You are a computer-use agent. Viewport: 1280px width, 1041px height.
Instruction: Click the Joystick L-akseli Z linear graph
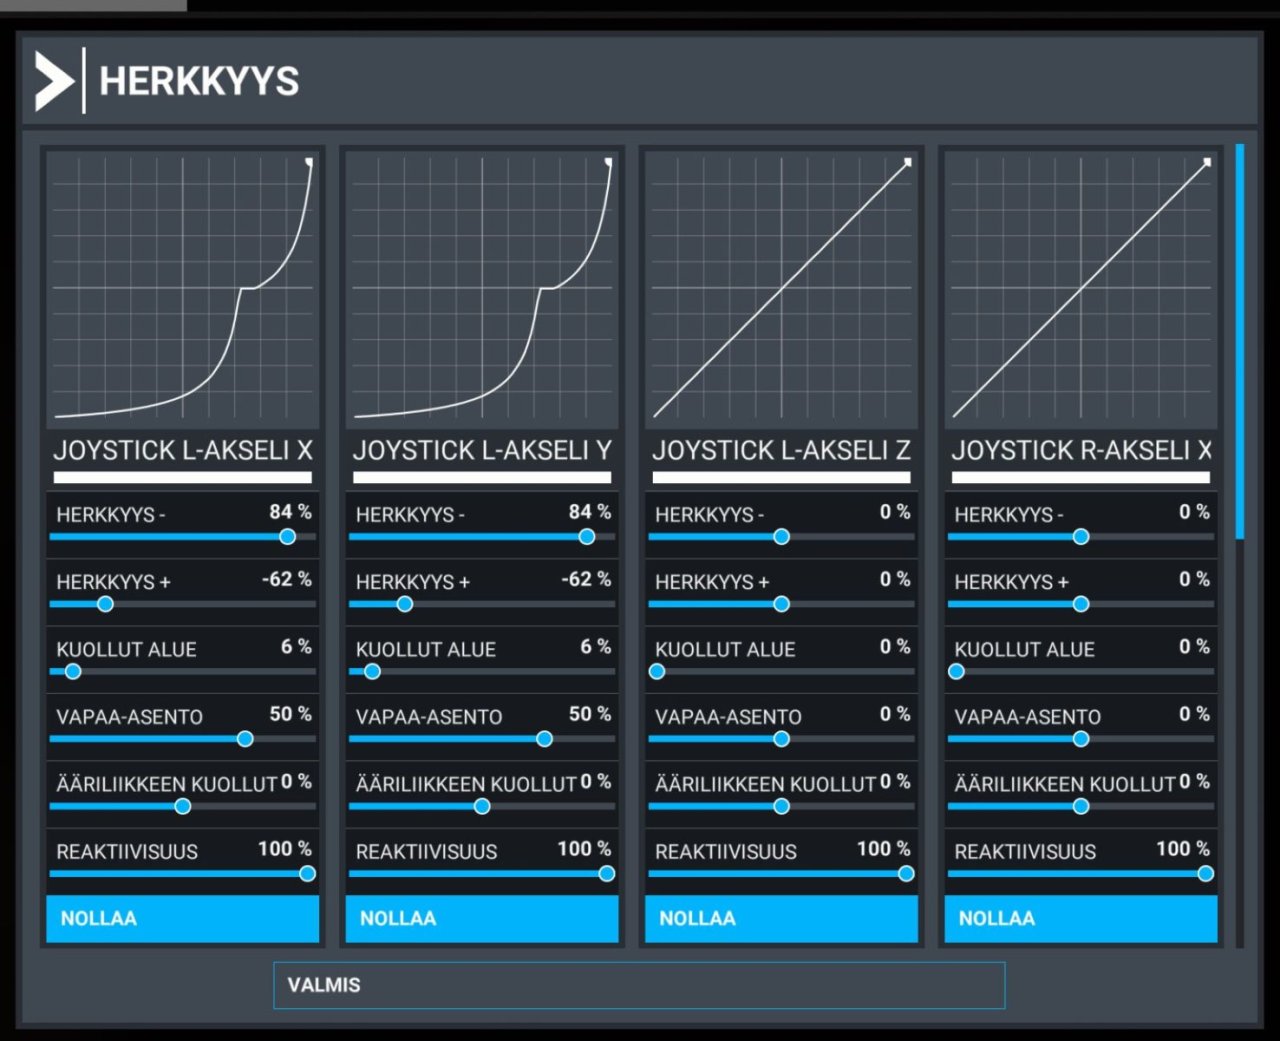tap(781, 288)
